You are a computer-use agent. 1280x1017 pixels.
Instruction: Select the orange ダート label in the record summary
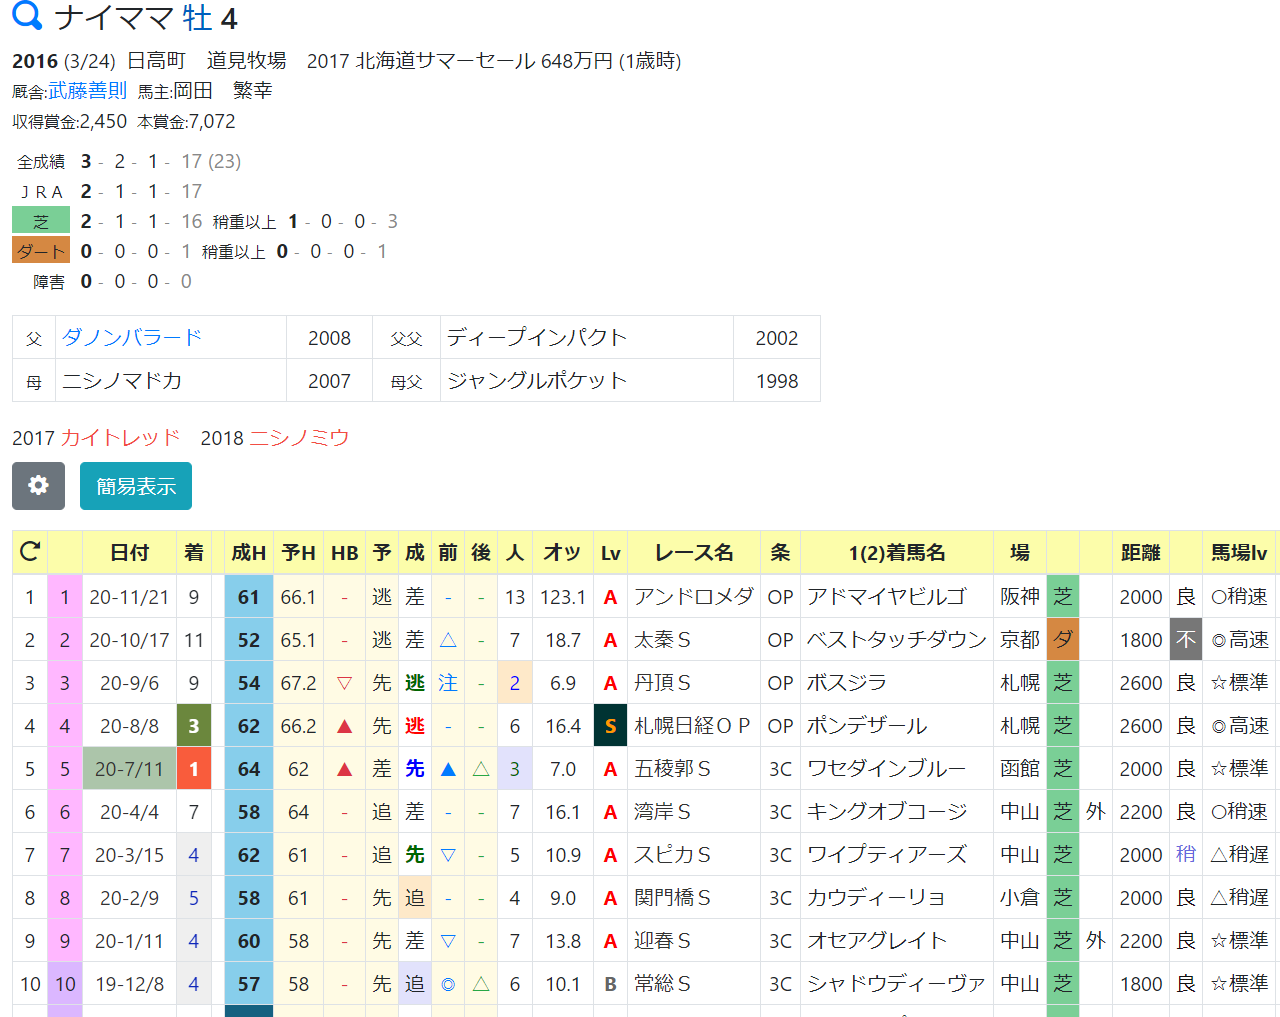click(x=41, y=251)
